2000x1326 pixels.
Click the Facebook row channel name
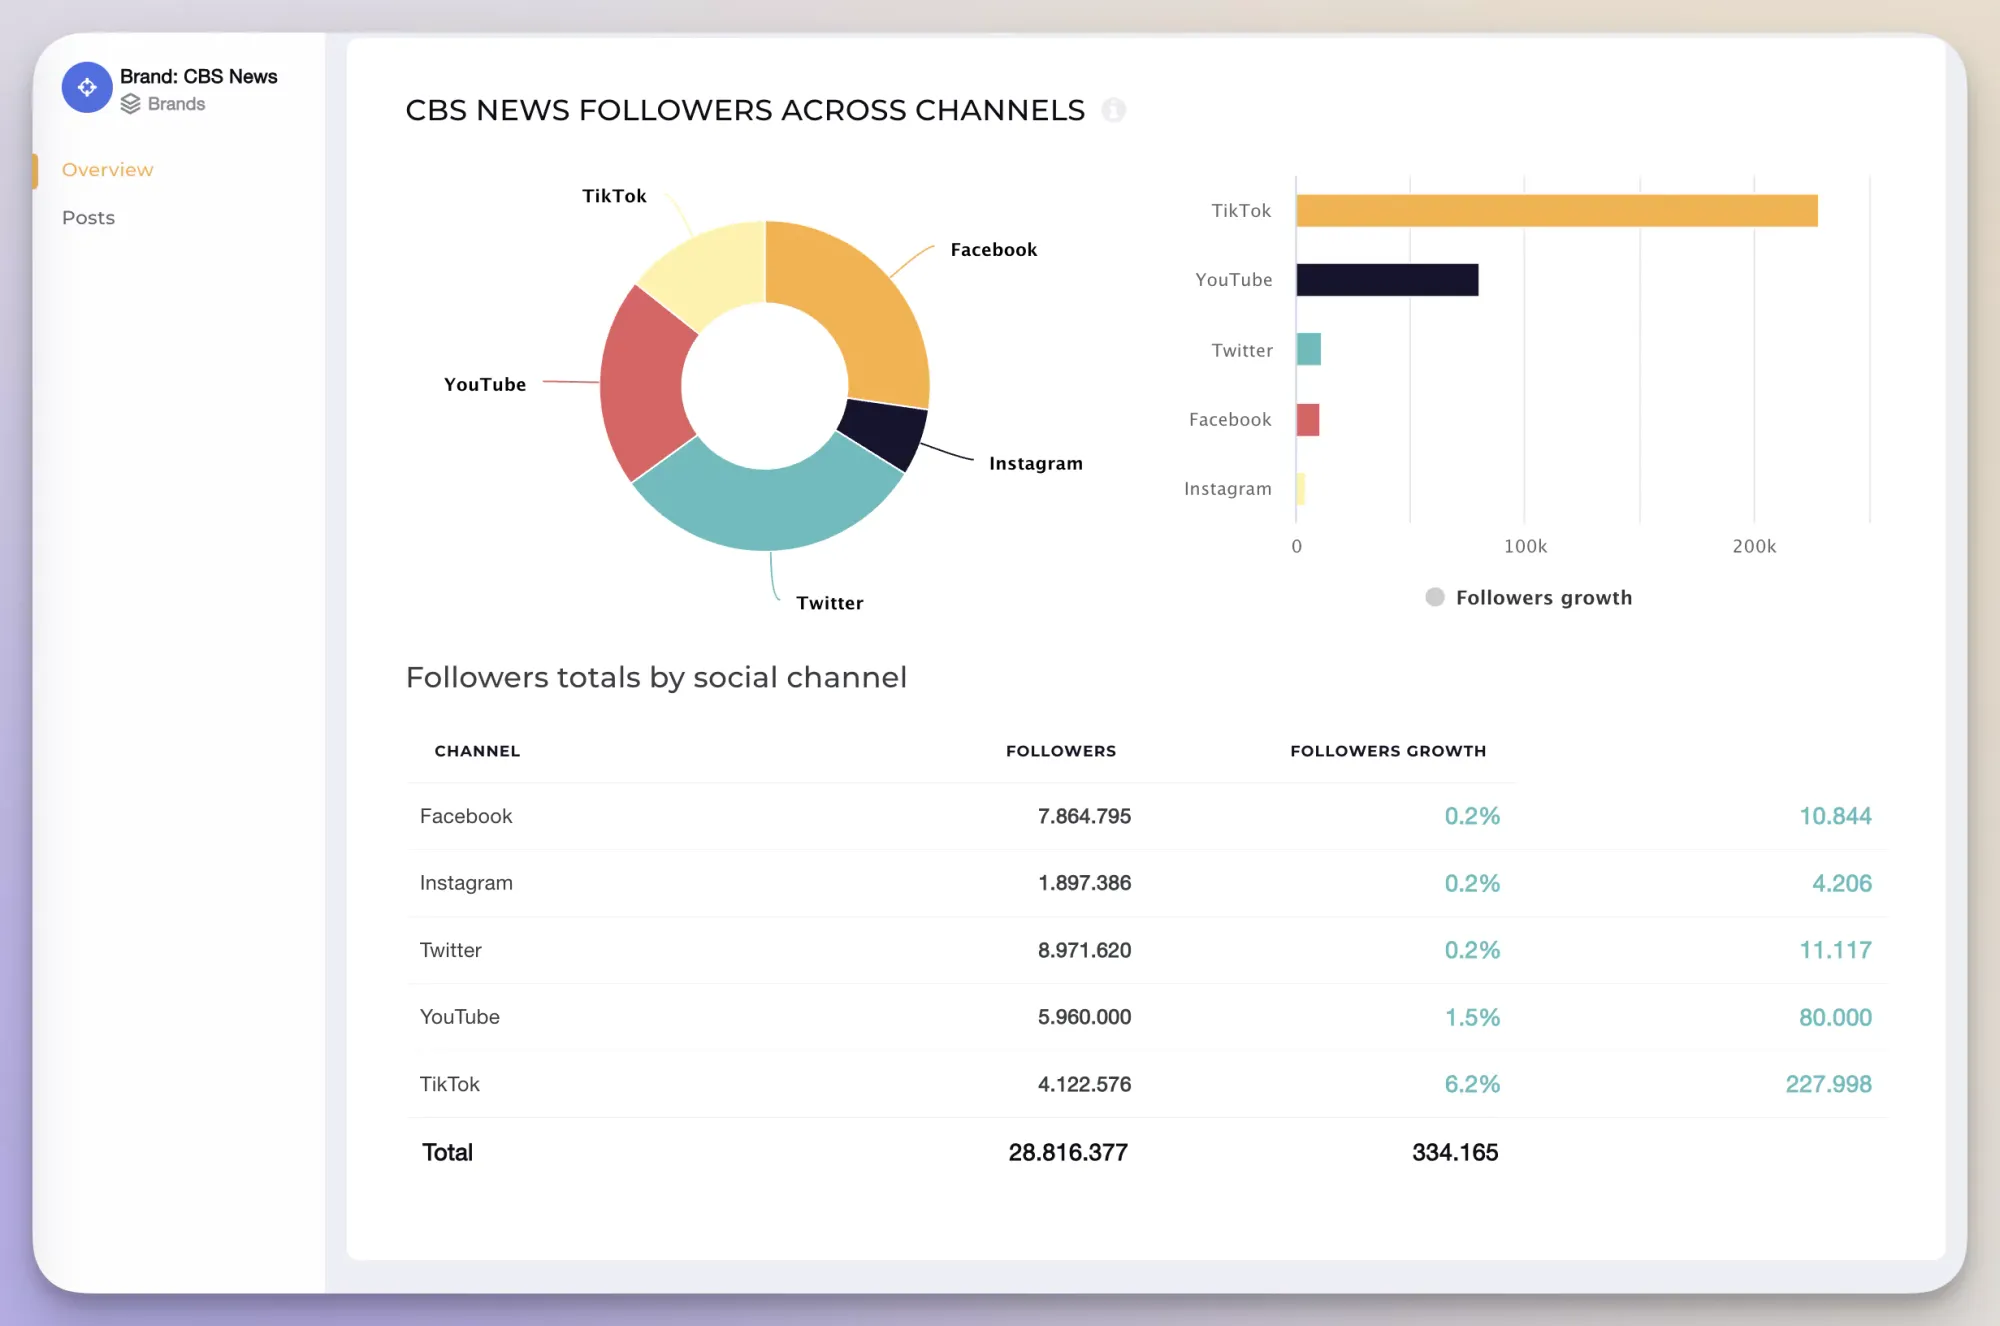coord(466,816)
